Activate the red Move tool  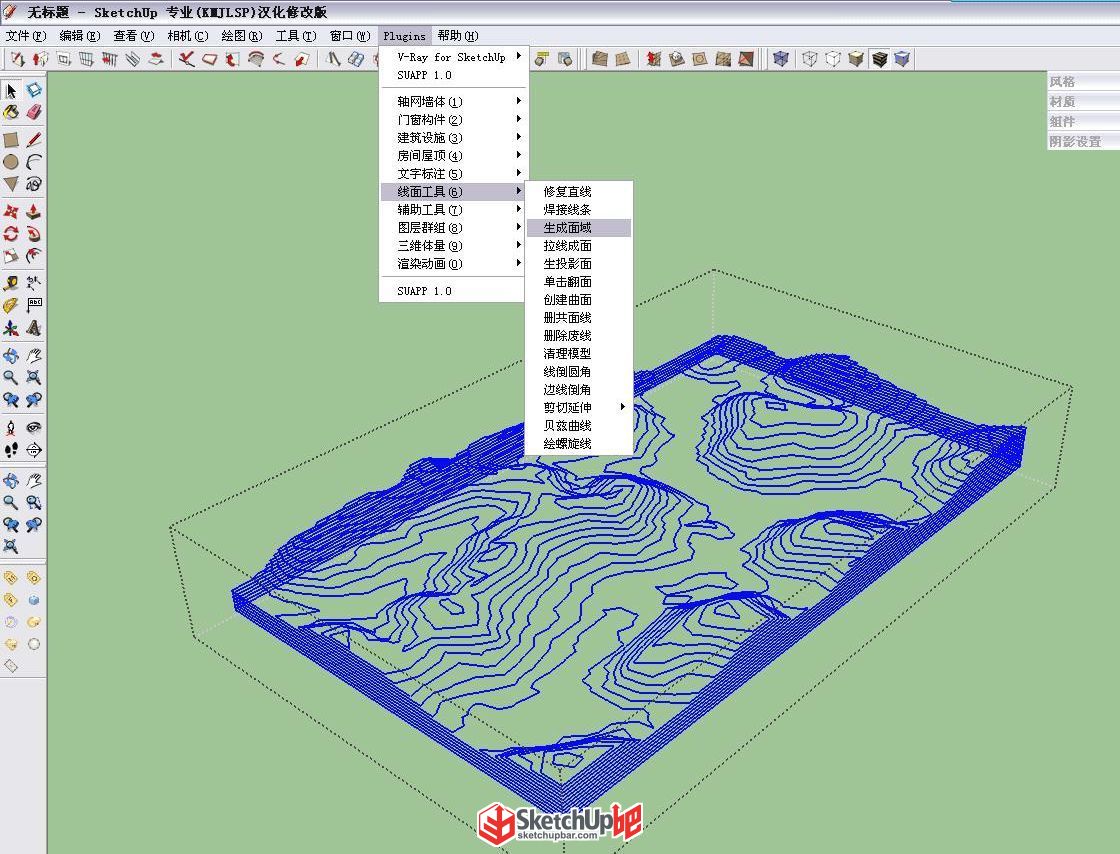click(11, 211)
